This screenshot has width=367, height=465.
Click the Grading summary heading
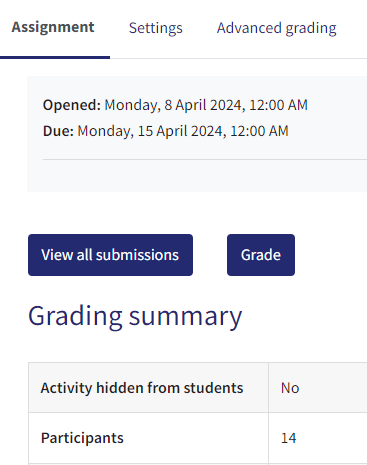[x=135, y=317]
